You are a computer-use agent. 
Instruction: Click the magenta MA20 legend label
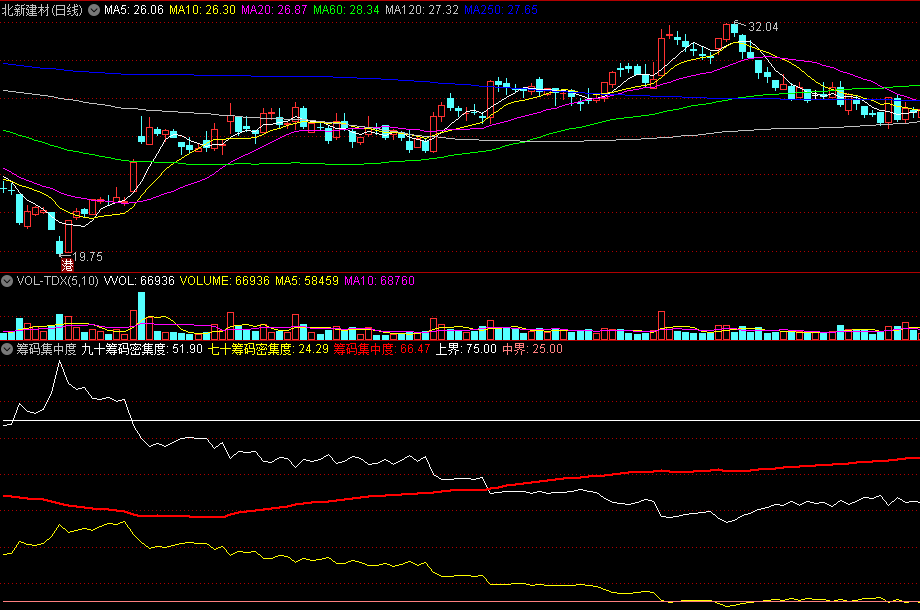(275, 9)
